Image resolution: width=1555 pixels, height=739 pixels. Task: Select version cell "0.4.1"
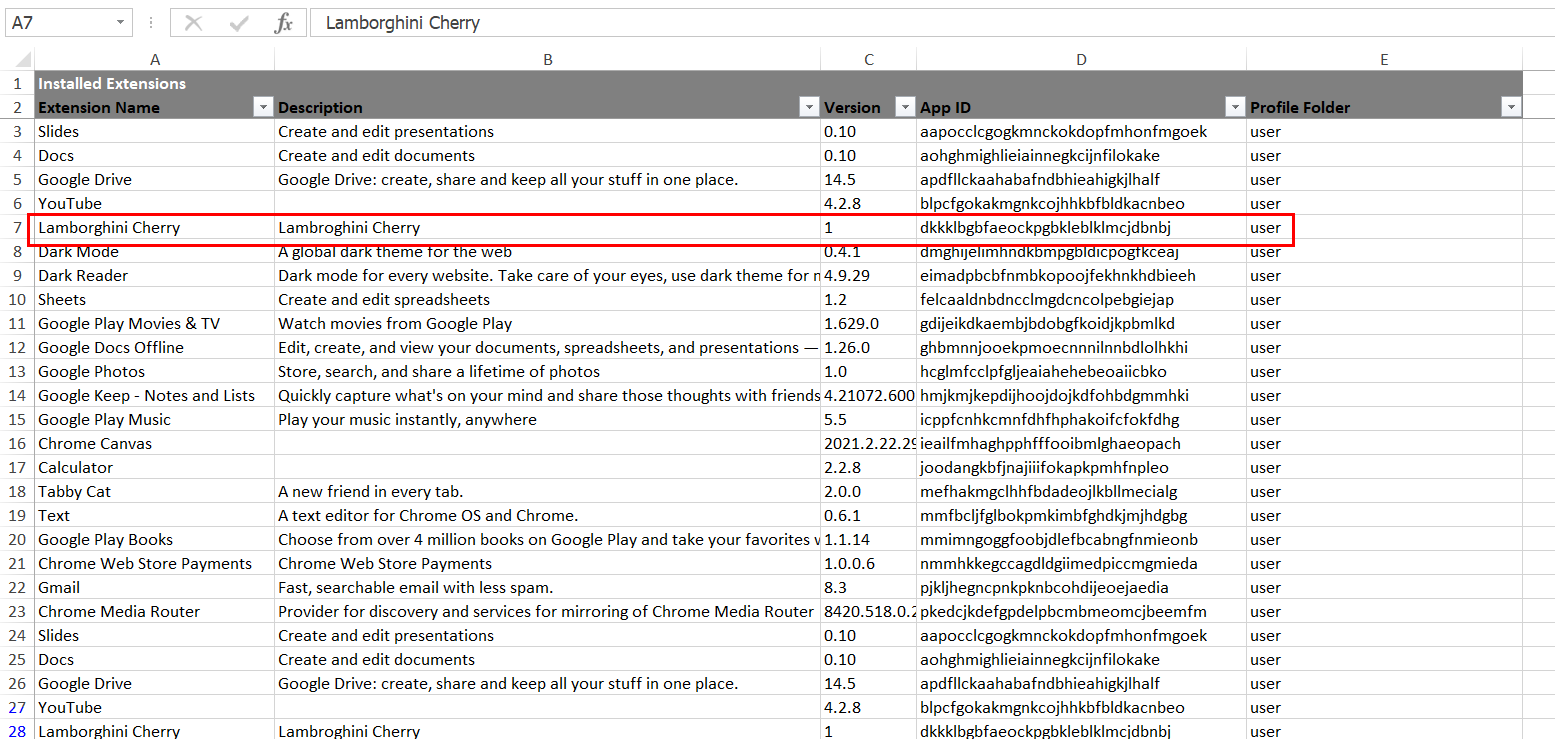point(869,251)
